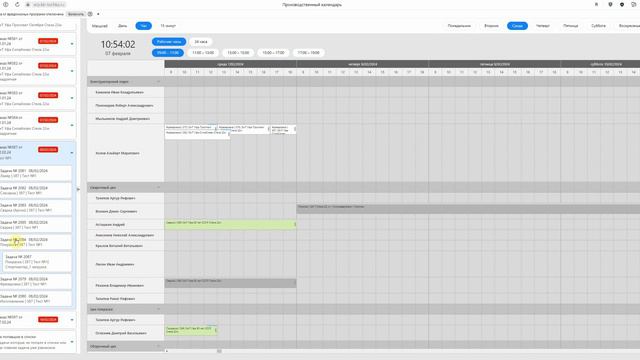Image resolution: width=640 pixels, height=360 pixels.
Task: Click the red date badge on order №581
Action: point(48,41)
